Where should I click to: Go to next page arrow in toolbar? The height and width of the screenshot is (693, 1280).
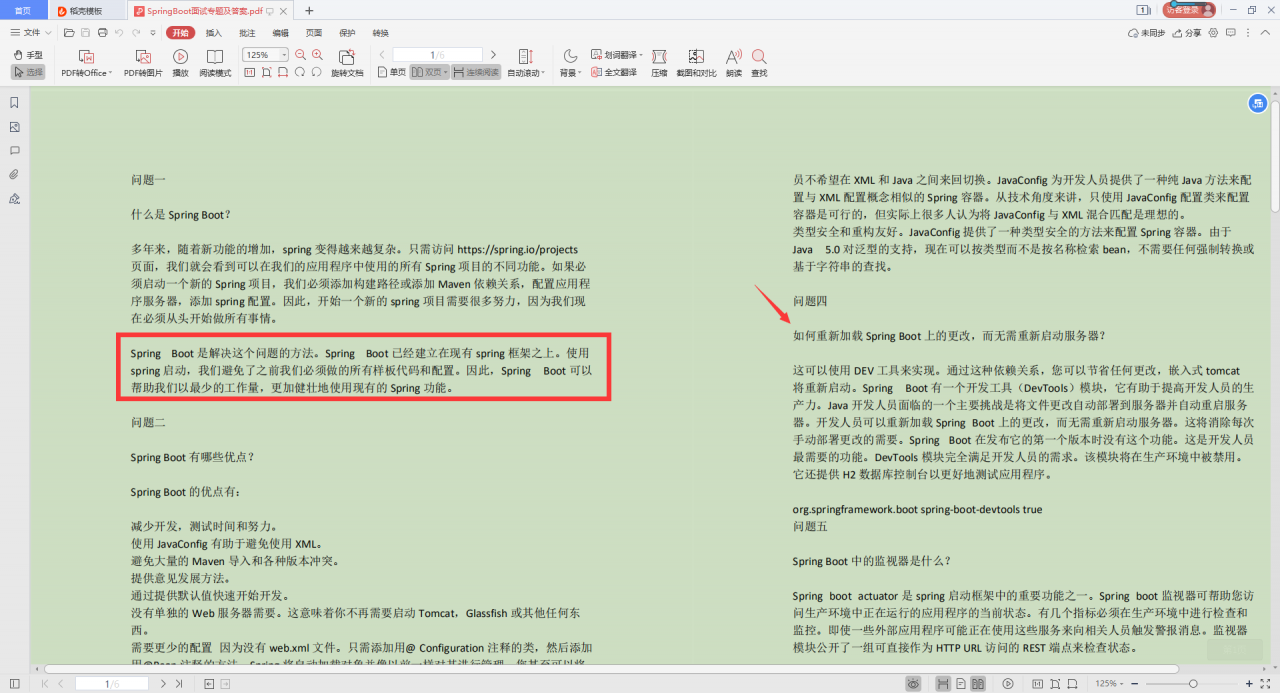point(493,55)
